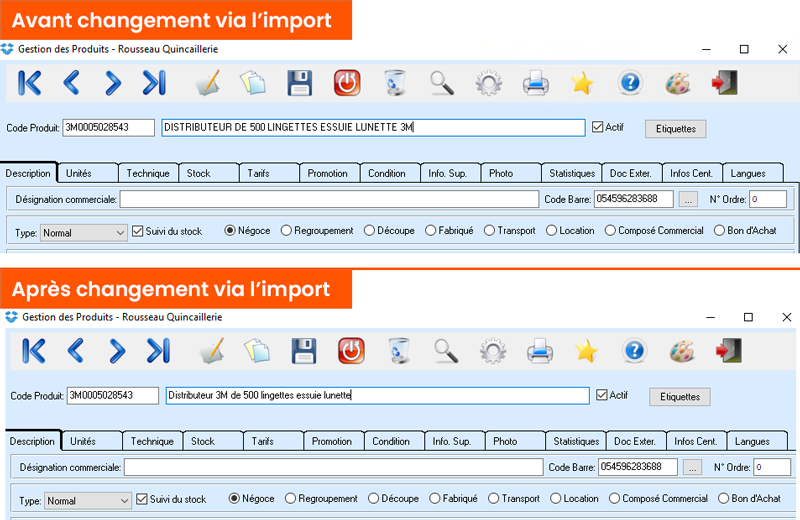Select Bon d'Achat radio in bottom window
This screenshot has width=800, height=520.
723,499
